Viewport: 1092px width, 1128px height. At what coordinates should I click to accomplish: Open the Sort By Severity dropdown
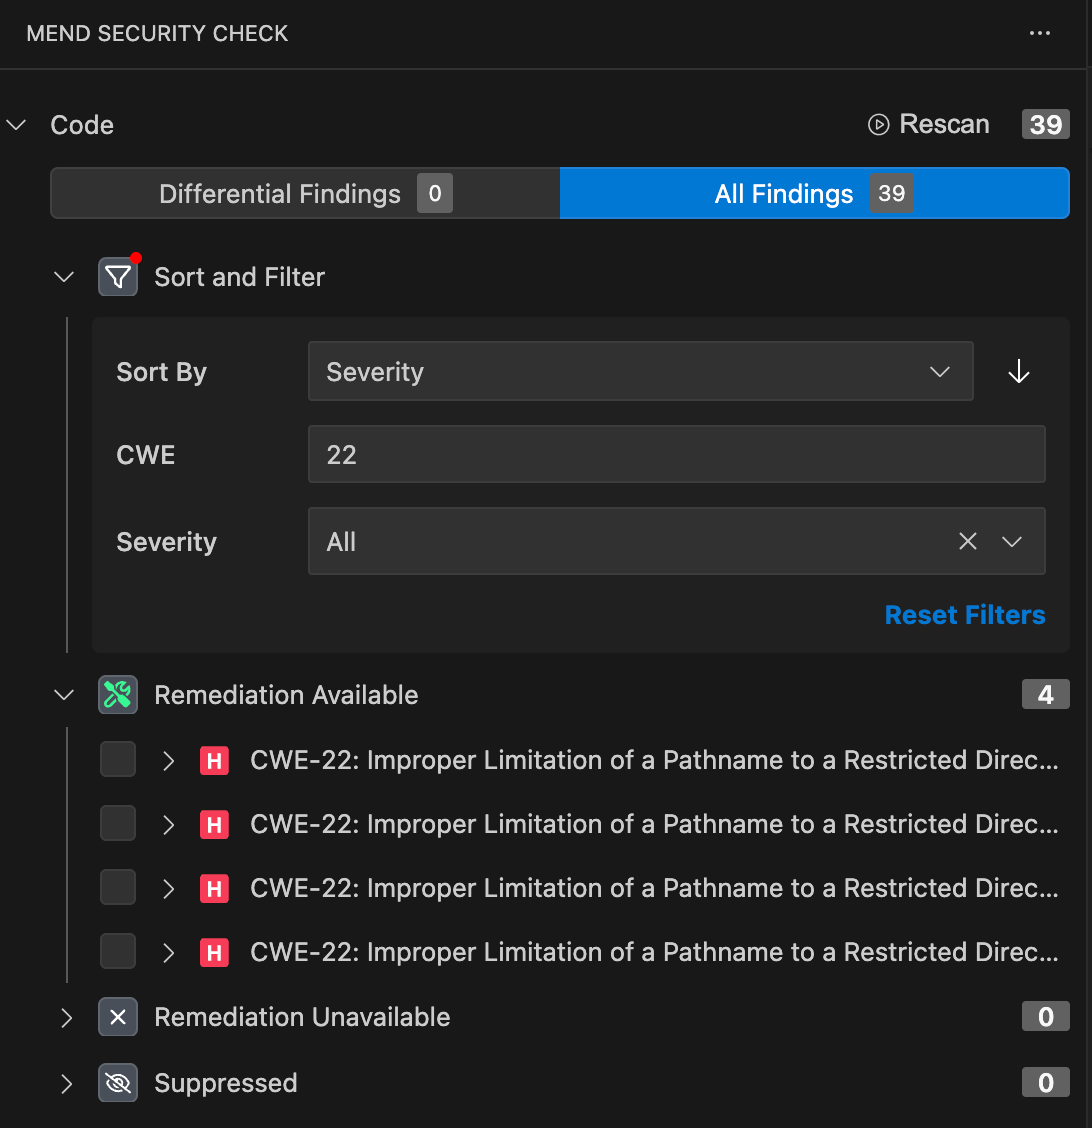640,372
